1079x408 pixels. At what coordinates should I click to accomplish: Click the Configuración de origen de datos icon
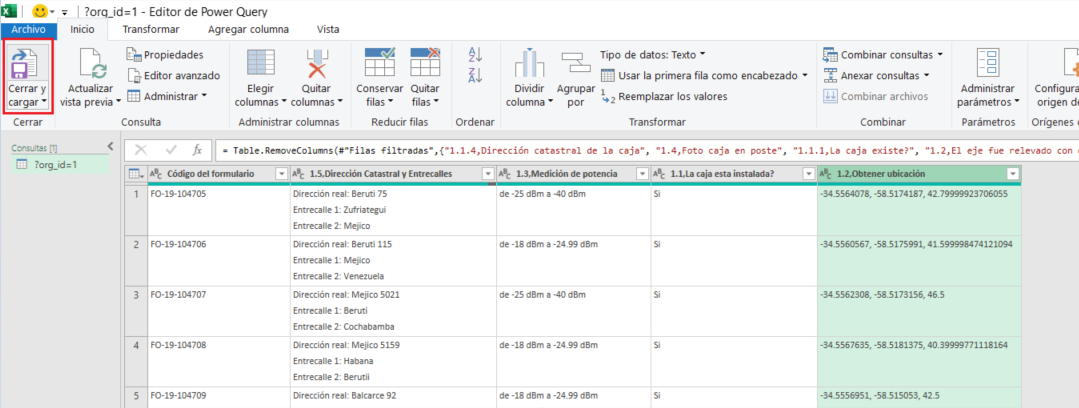[1072, 64]
